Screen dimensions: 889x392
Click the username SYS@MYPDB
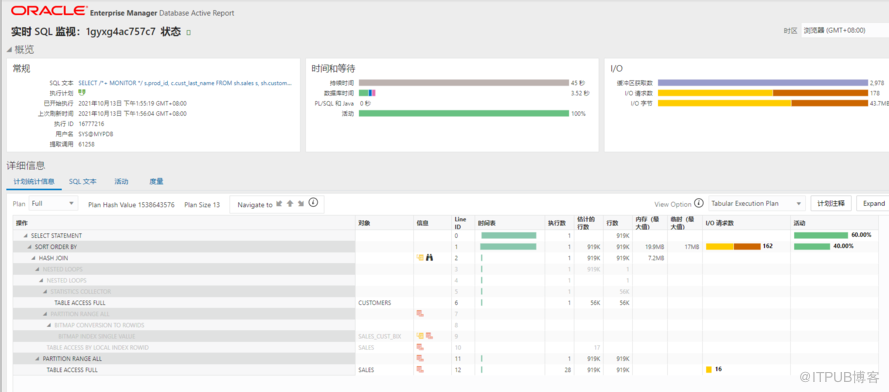95,134
